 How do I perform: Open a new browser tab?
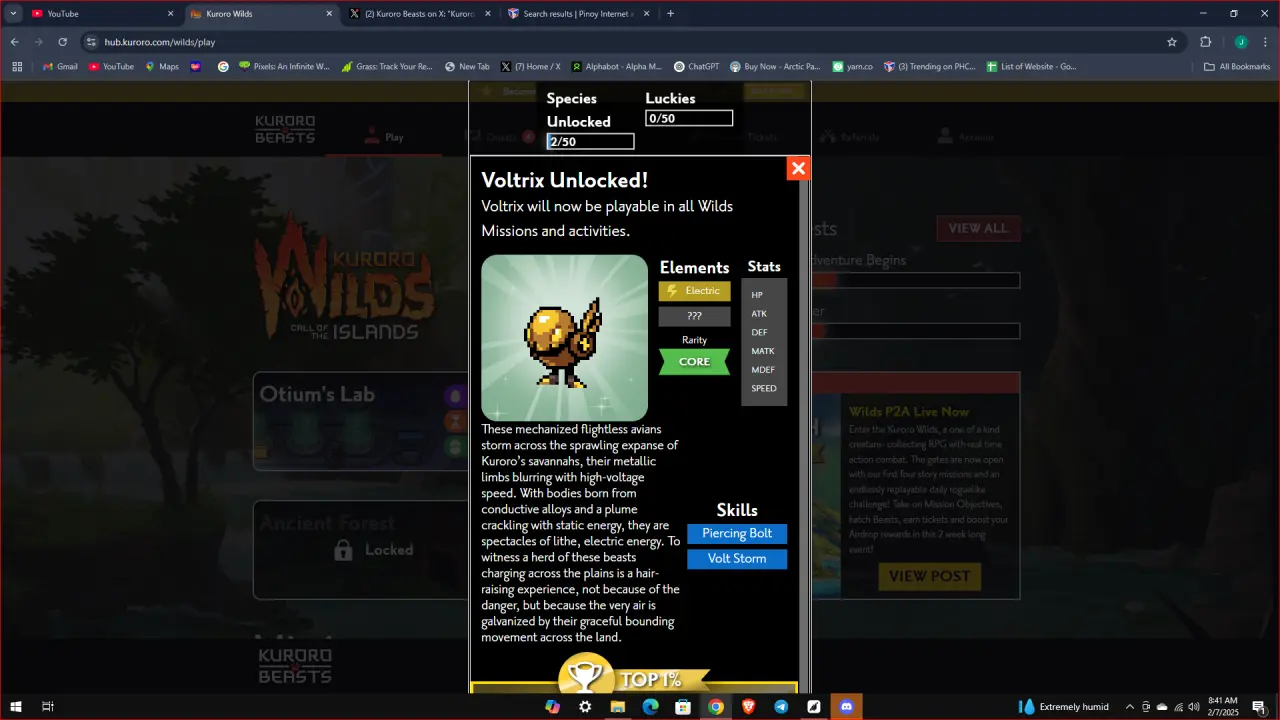coord(670,14)
